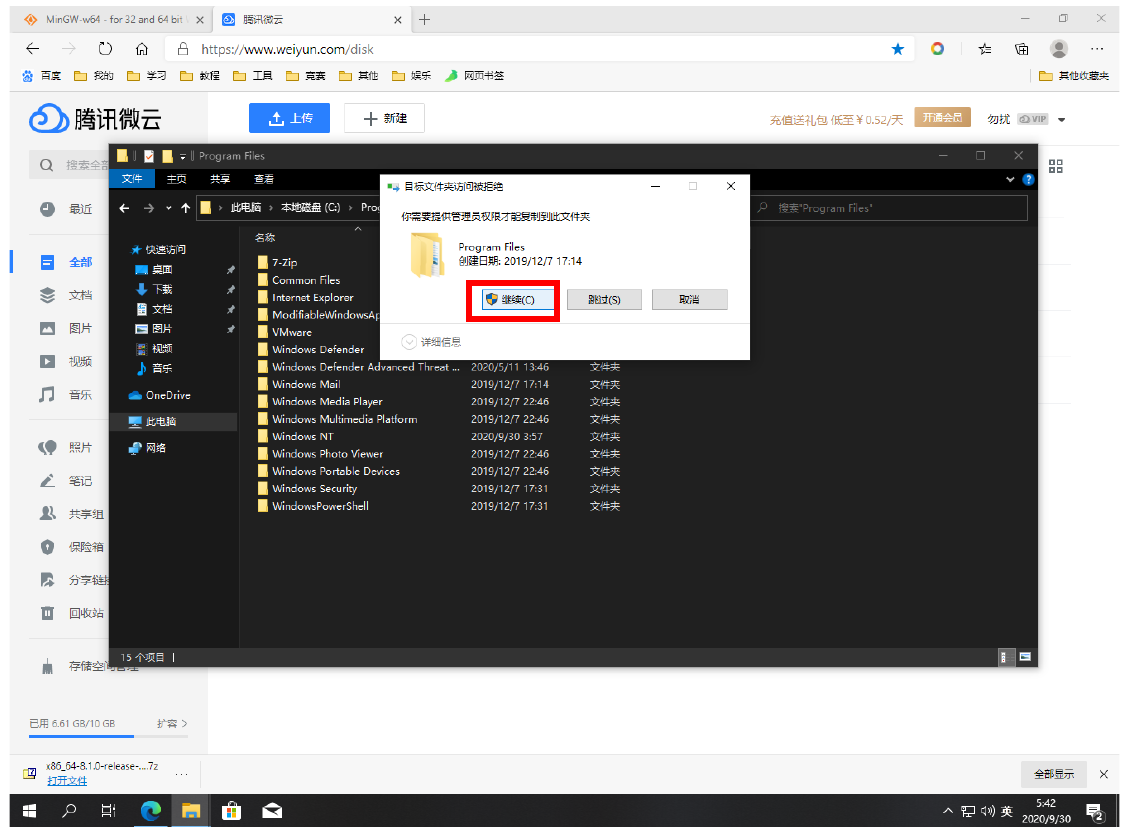Expand the Explorer ribbon chevron

tap(1010, 180)
